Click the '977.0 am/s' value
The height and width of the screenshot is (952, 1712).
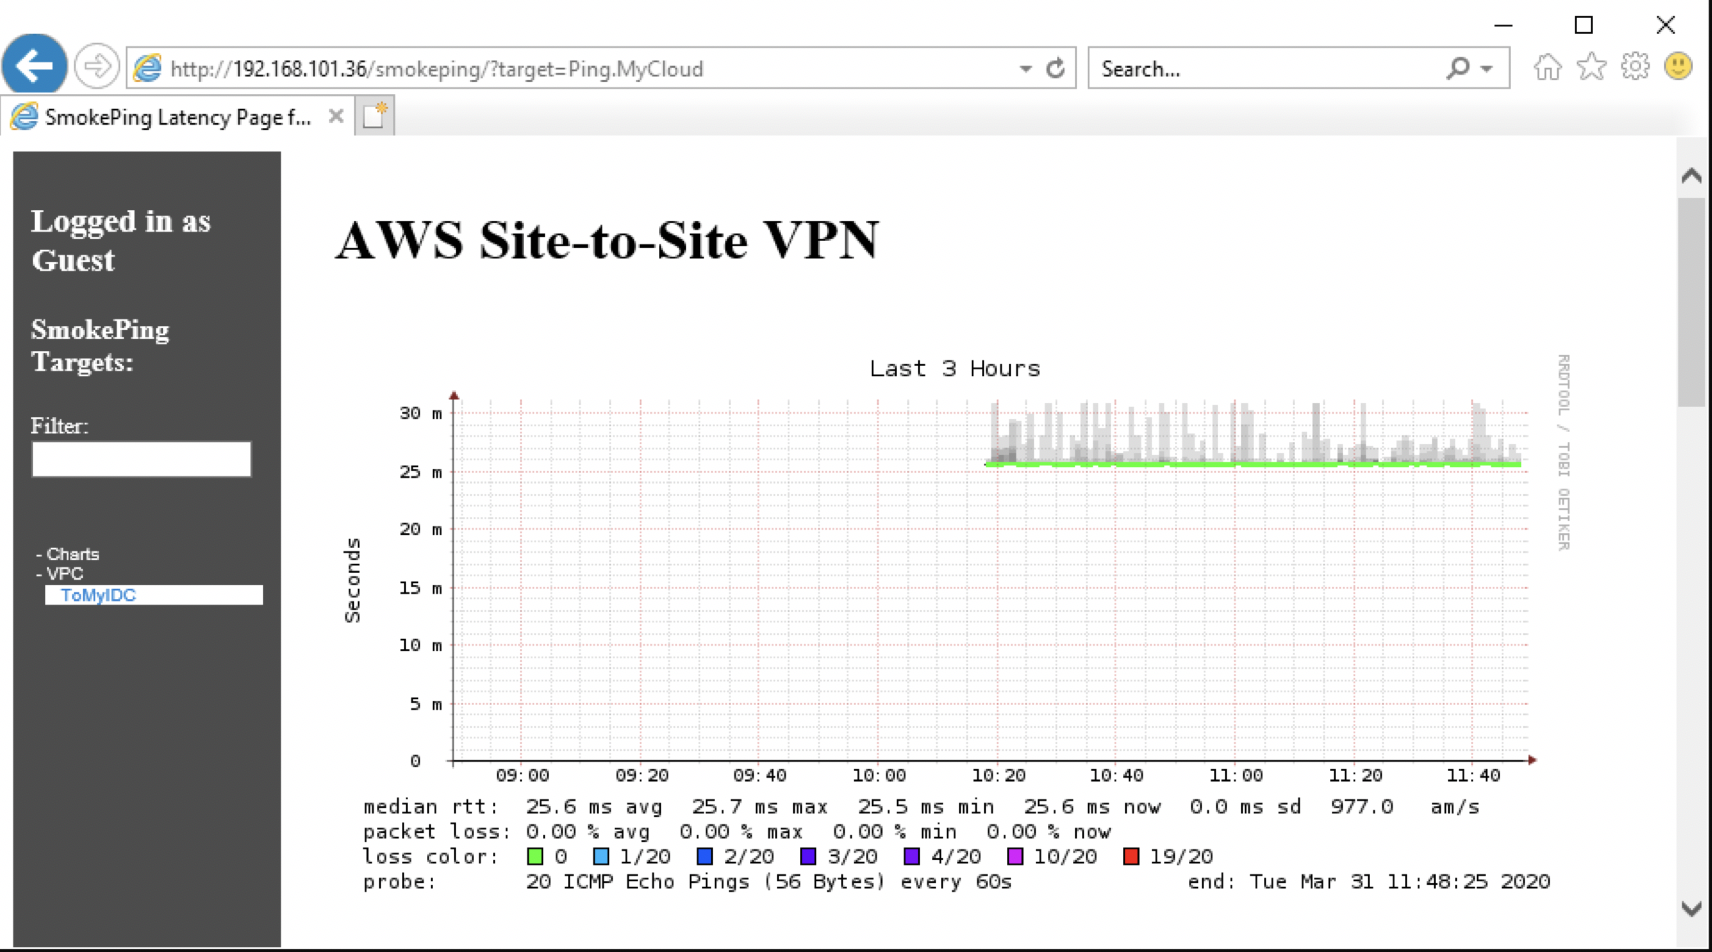1405,807
